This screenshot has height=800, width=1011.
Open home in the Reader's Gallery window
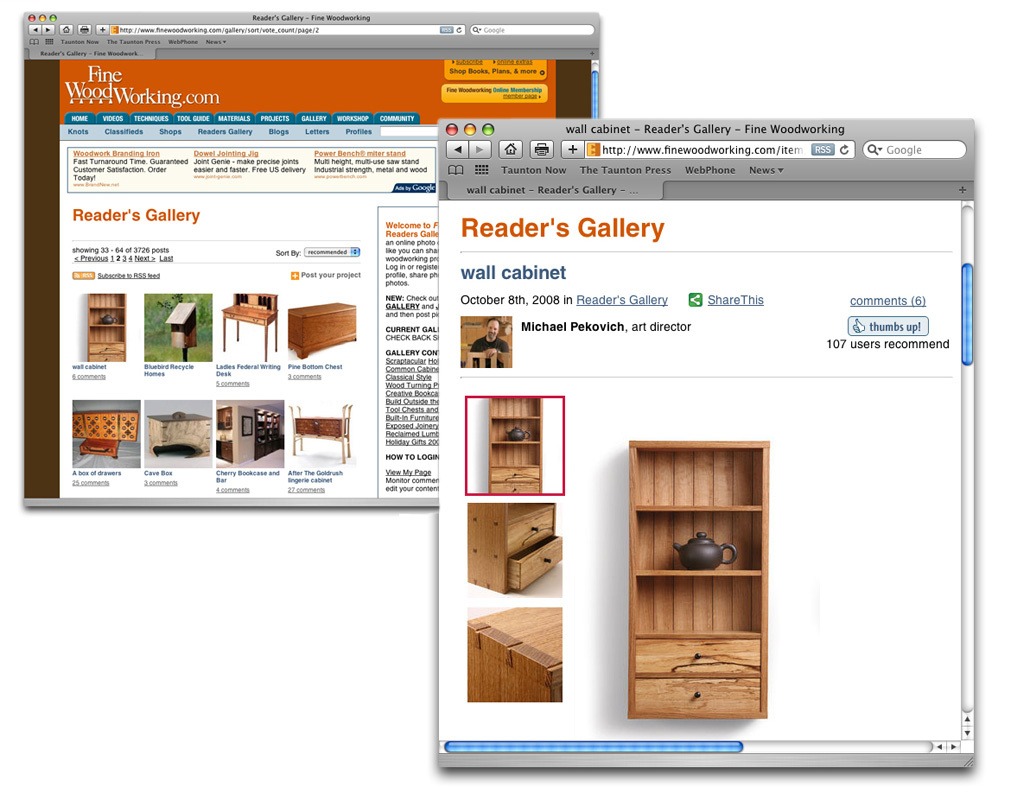click(66, 30)
